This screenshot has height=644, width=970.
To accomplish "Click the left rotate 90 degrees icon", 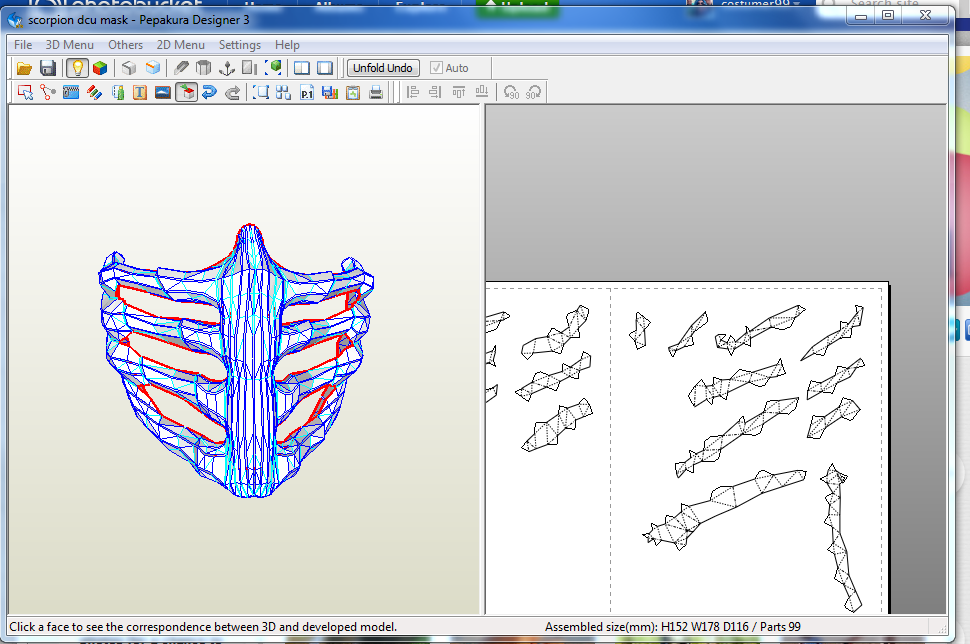I will click(511, 93).
